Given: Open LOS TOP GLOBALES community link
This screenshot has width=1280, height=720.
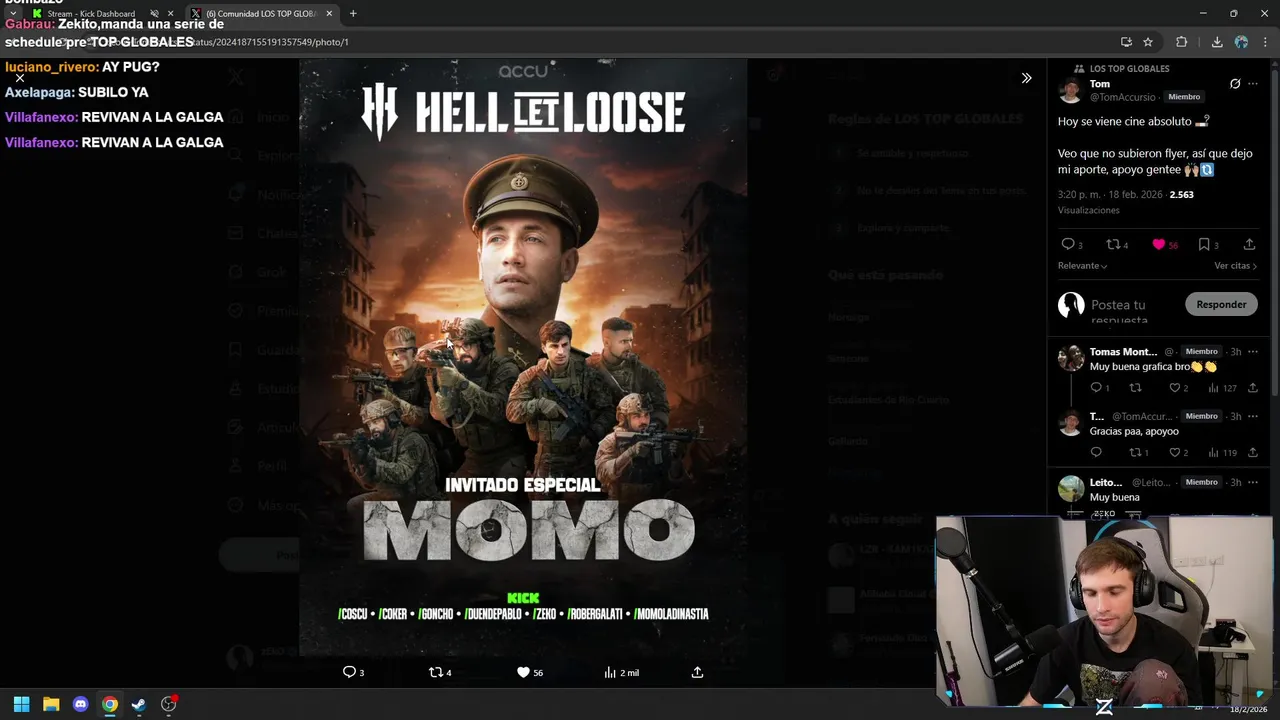Looking at the screenshot, I should pyautogui.click(x=1129, y=68).
